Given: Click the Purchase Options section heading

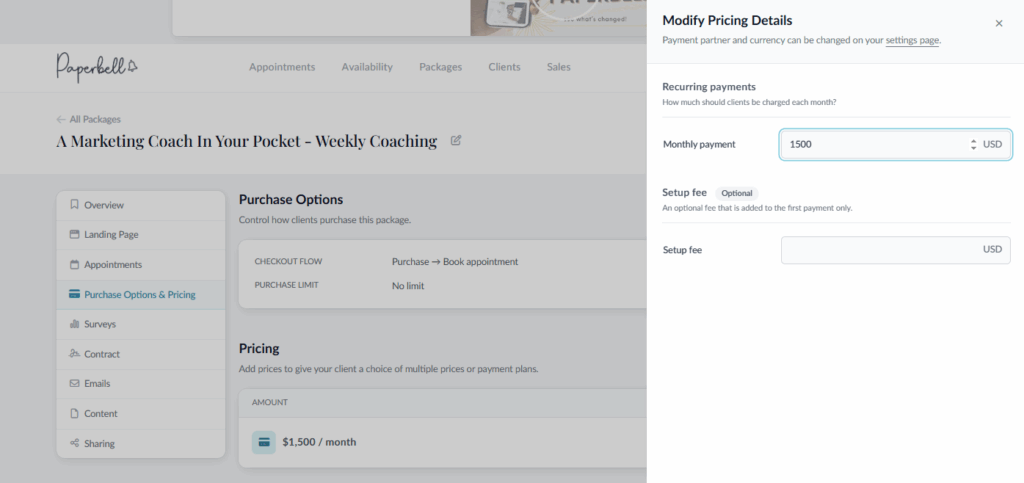Looking at the screenshot, I should tap(291, 199).
